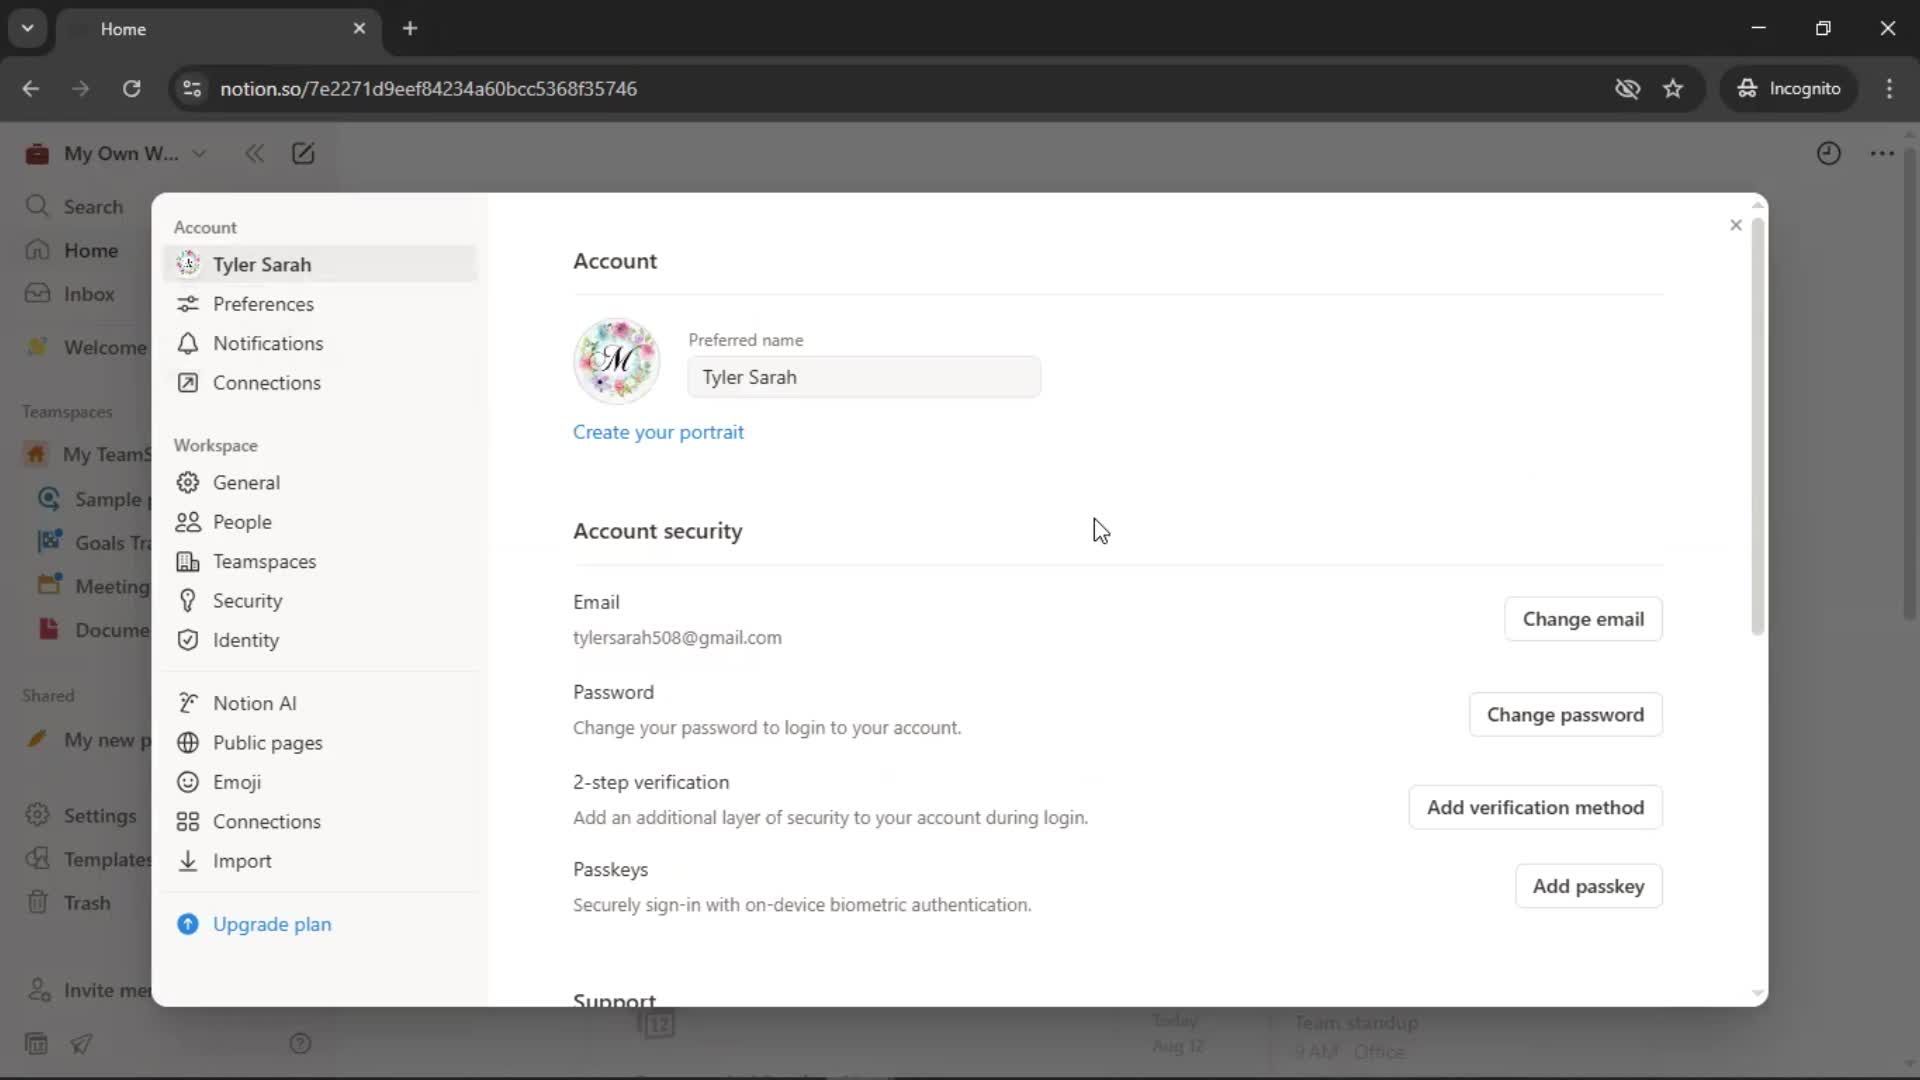This screenshot has height=1080, width=1920.
Task: Open the page options ellipsis menu
Action: (x=1882, y=153)
